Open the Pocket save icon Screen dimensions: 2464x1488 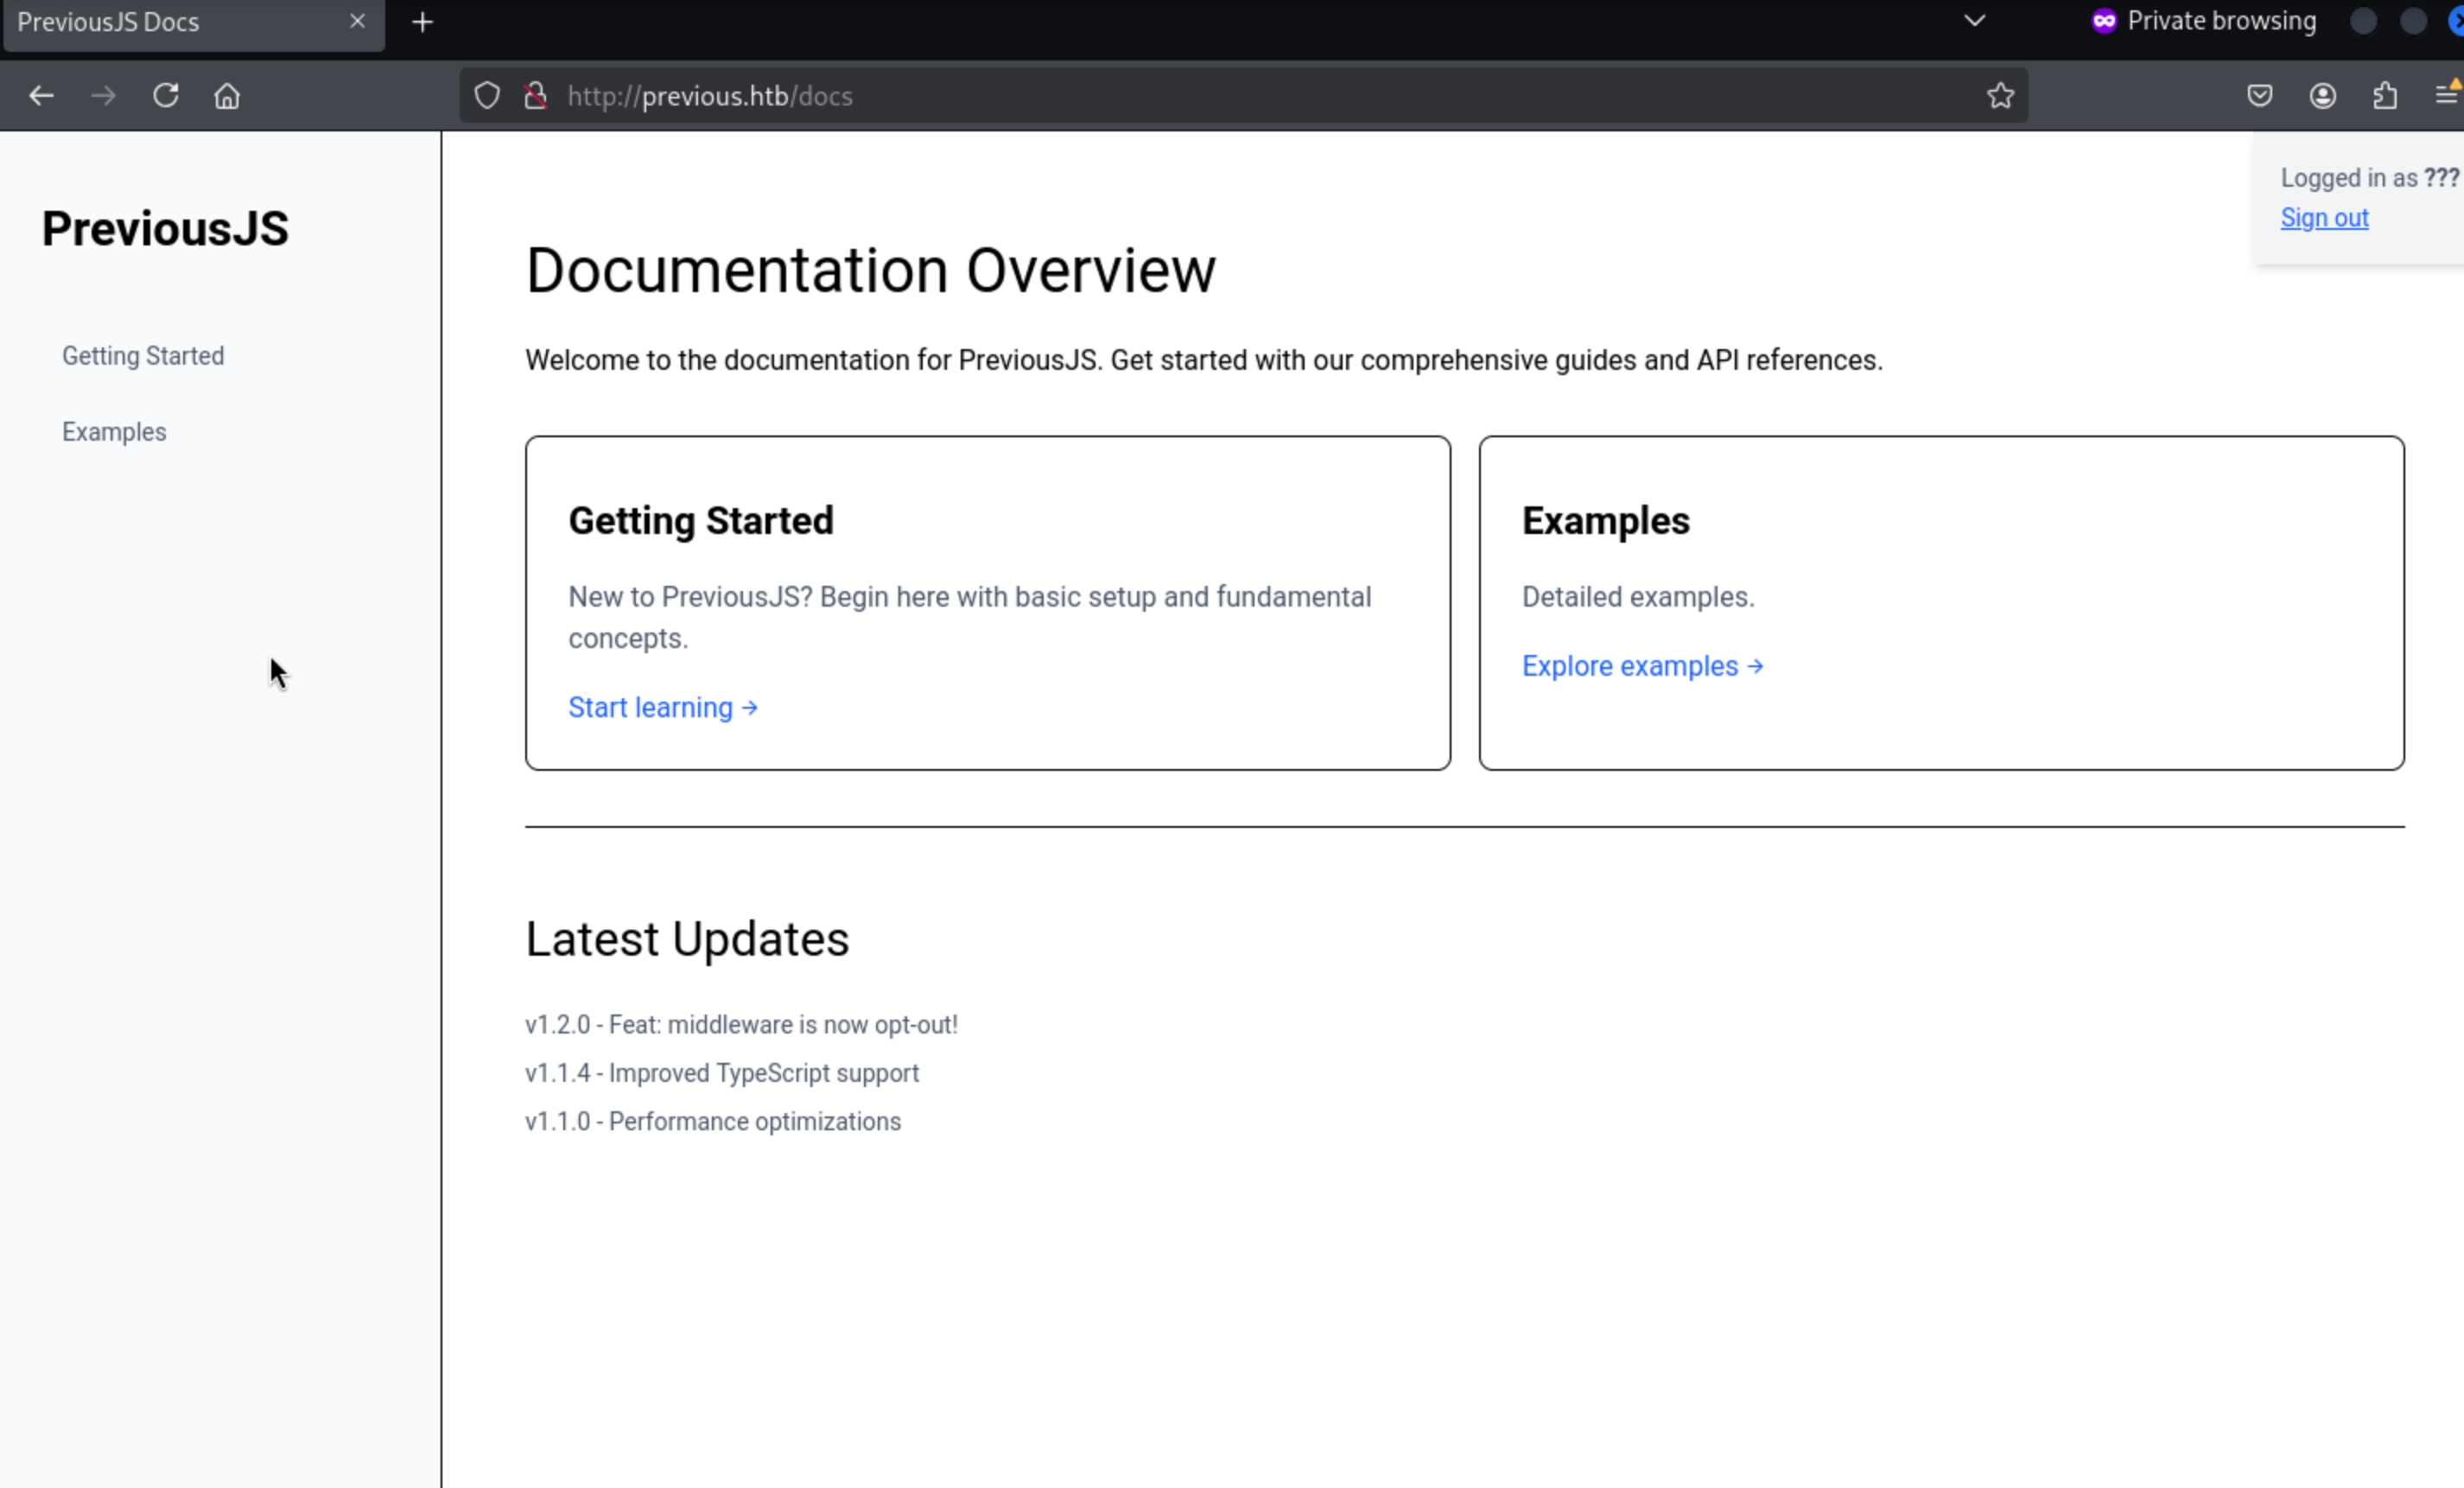[x=2259, y=96]
